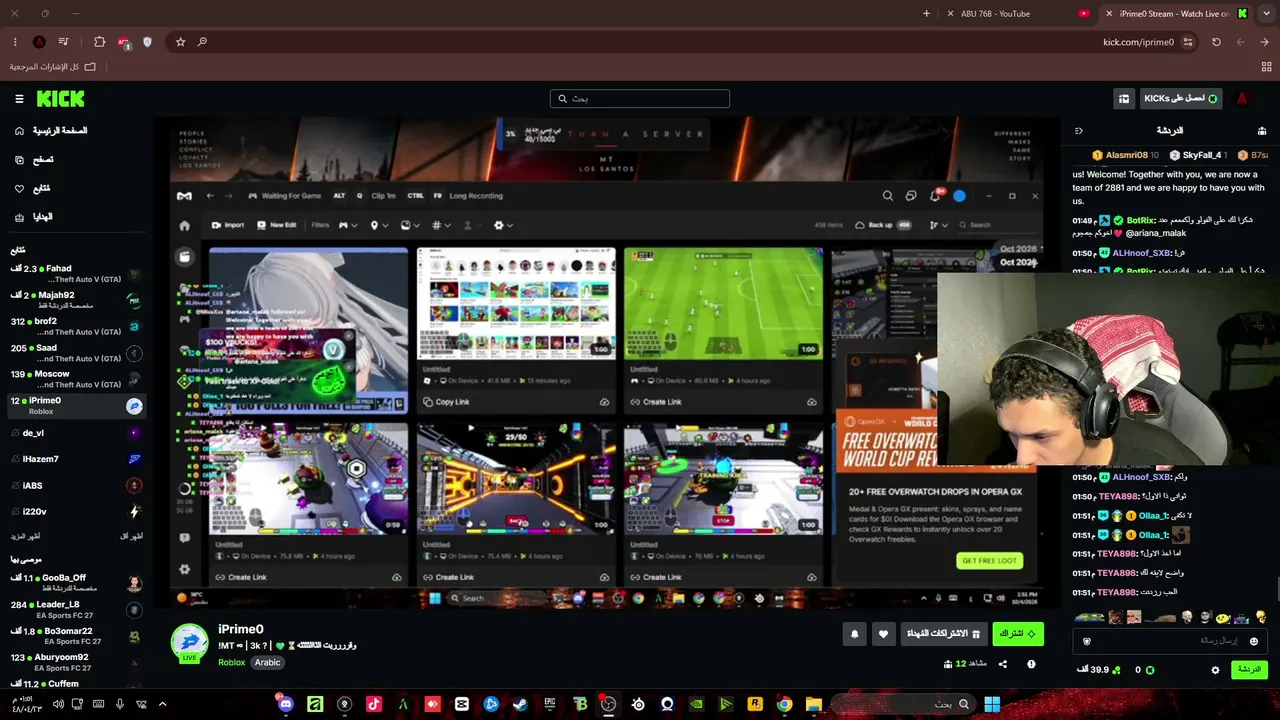Screen dimensions: 1280x720
Task: Switch to ABU 768 - YouTube tab
Action: pyautogui.click(x=1018, y=13)
